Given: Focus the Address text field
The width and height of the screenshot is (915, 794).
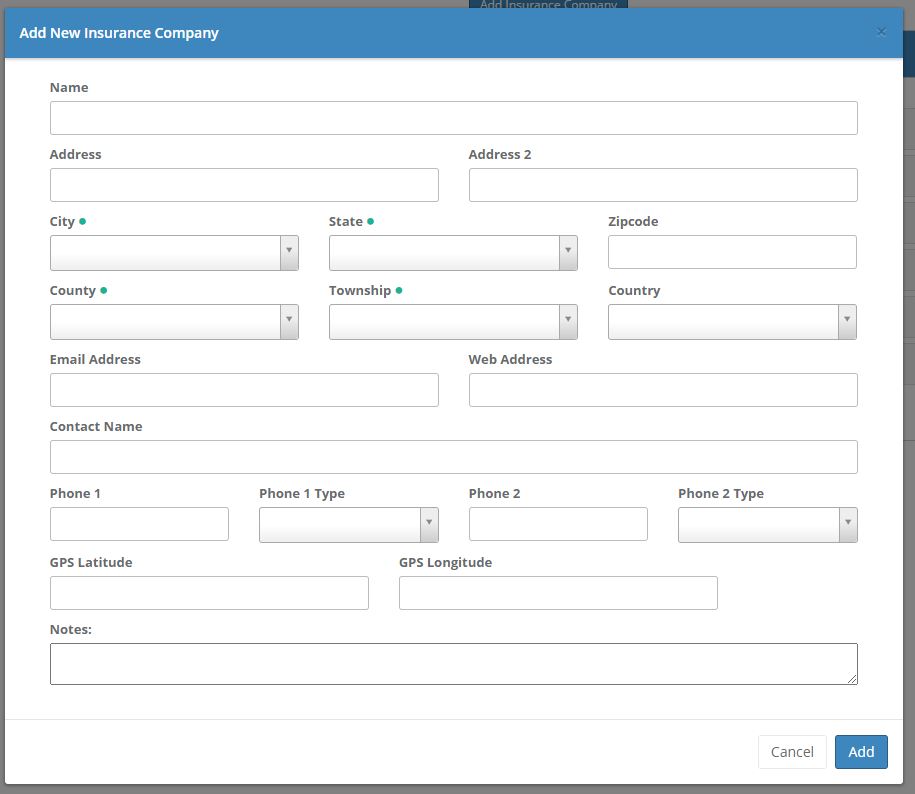Looking at the screenshot, I should [x=244, y=185].
